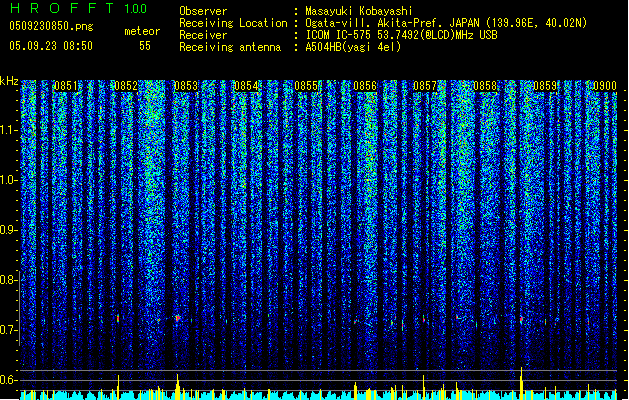Click the meteor count value 55
The width and height of the screenshot is (629, 400).
[x=145, y=46]
